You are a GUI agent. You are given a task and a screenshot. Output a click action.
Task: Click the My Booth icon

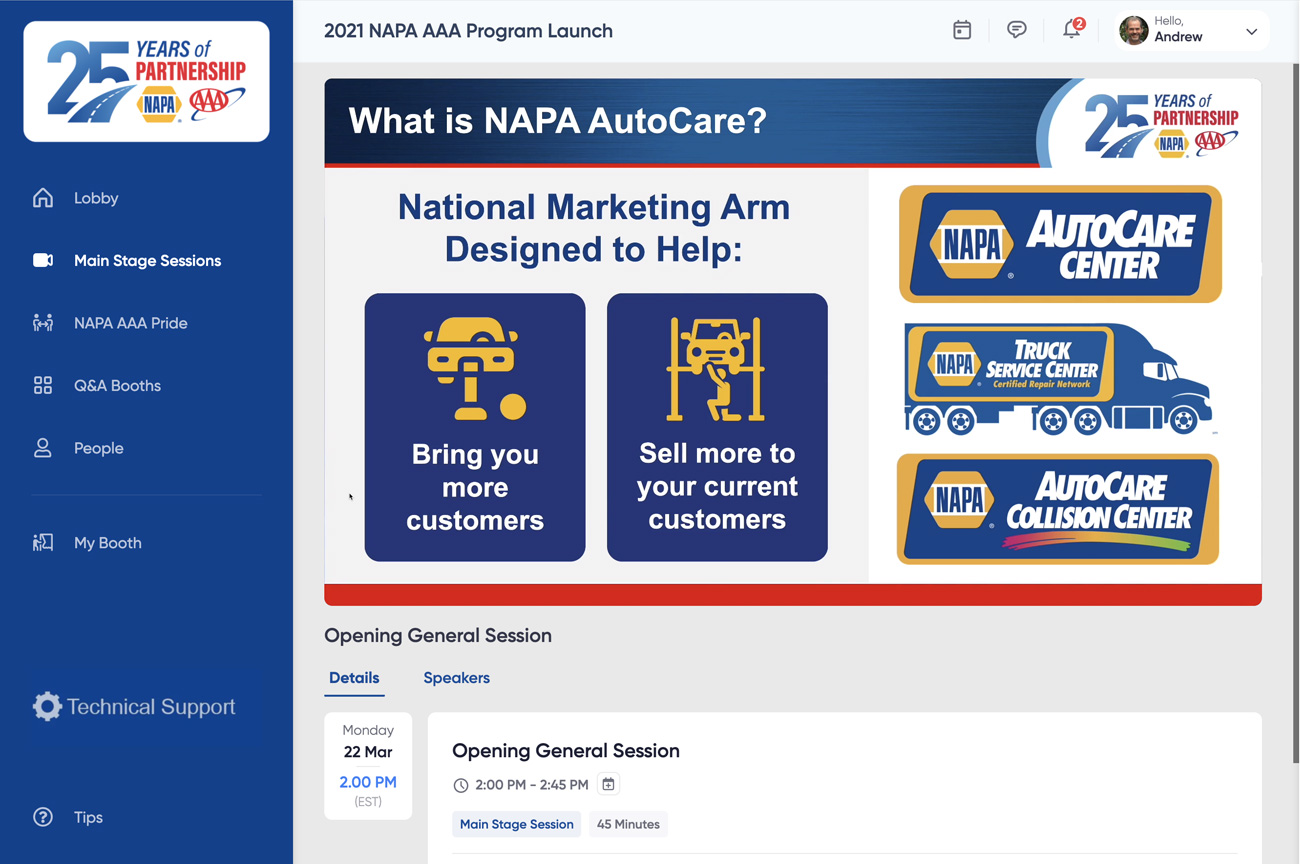43,543
